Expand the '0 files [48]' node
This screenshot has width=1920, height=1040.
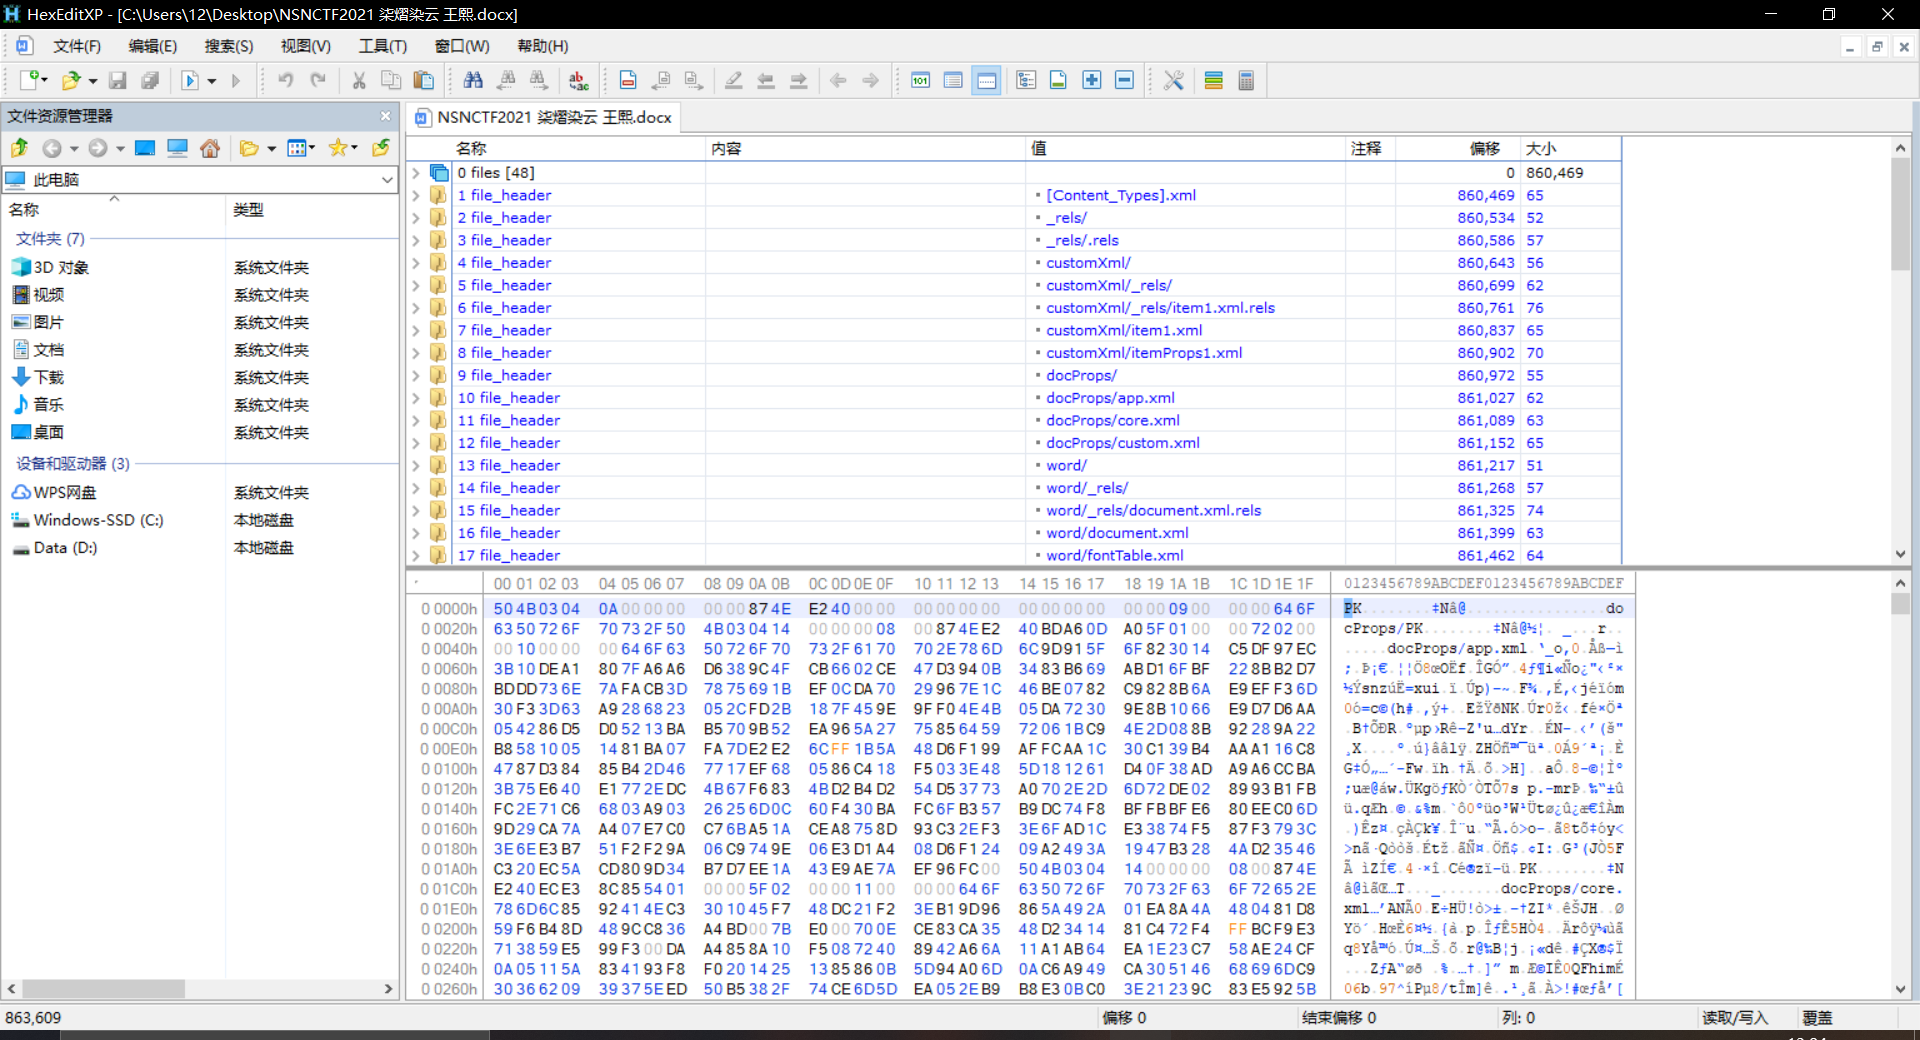click(x=416, y=173)
